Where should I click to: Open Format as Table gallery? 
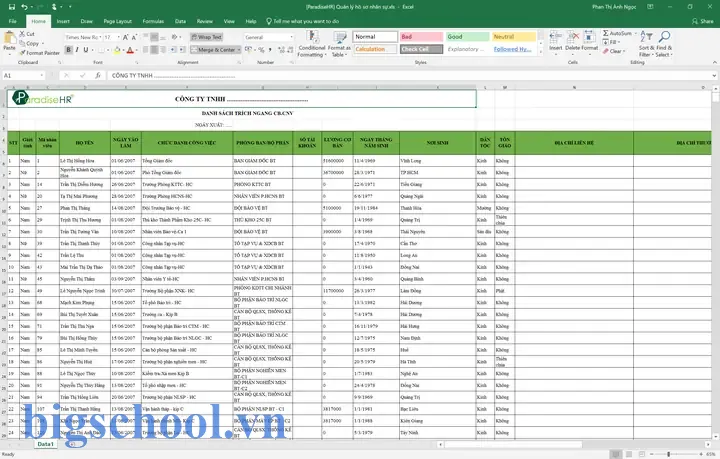tap(339, 44)
